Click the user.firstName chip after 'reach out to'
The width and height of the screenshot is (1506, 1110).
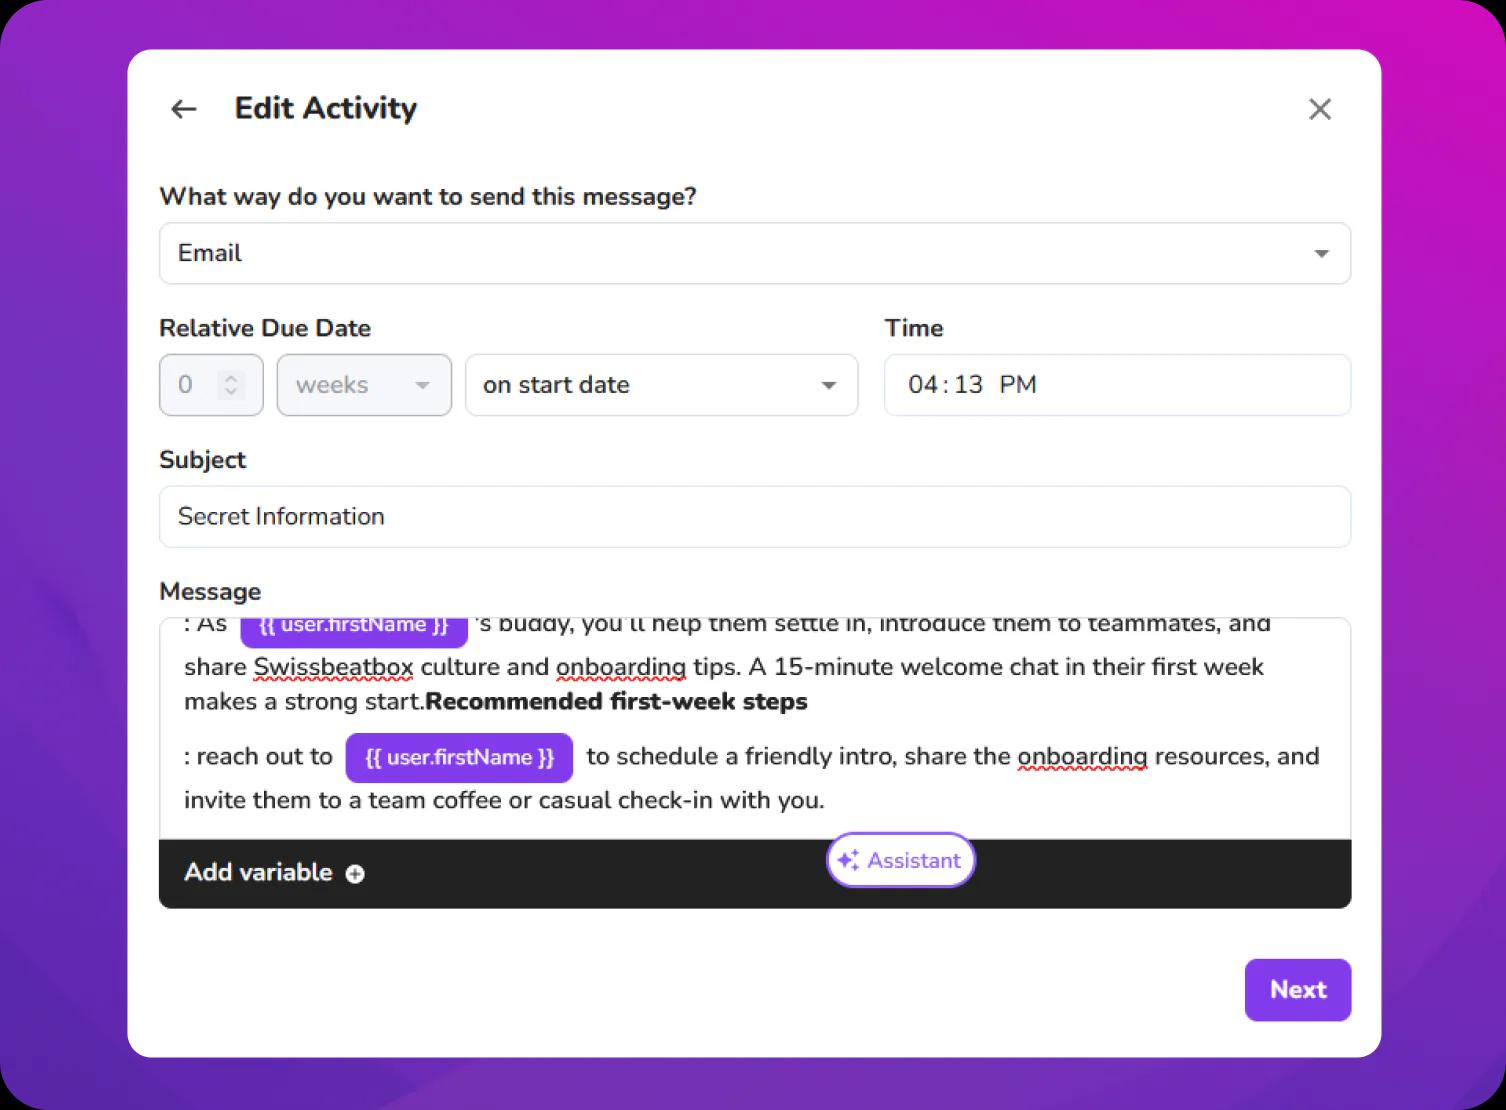459,758
